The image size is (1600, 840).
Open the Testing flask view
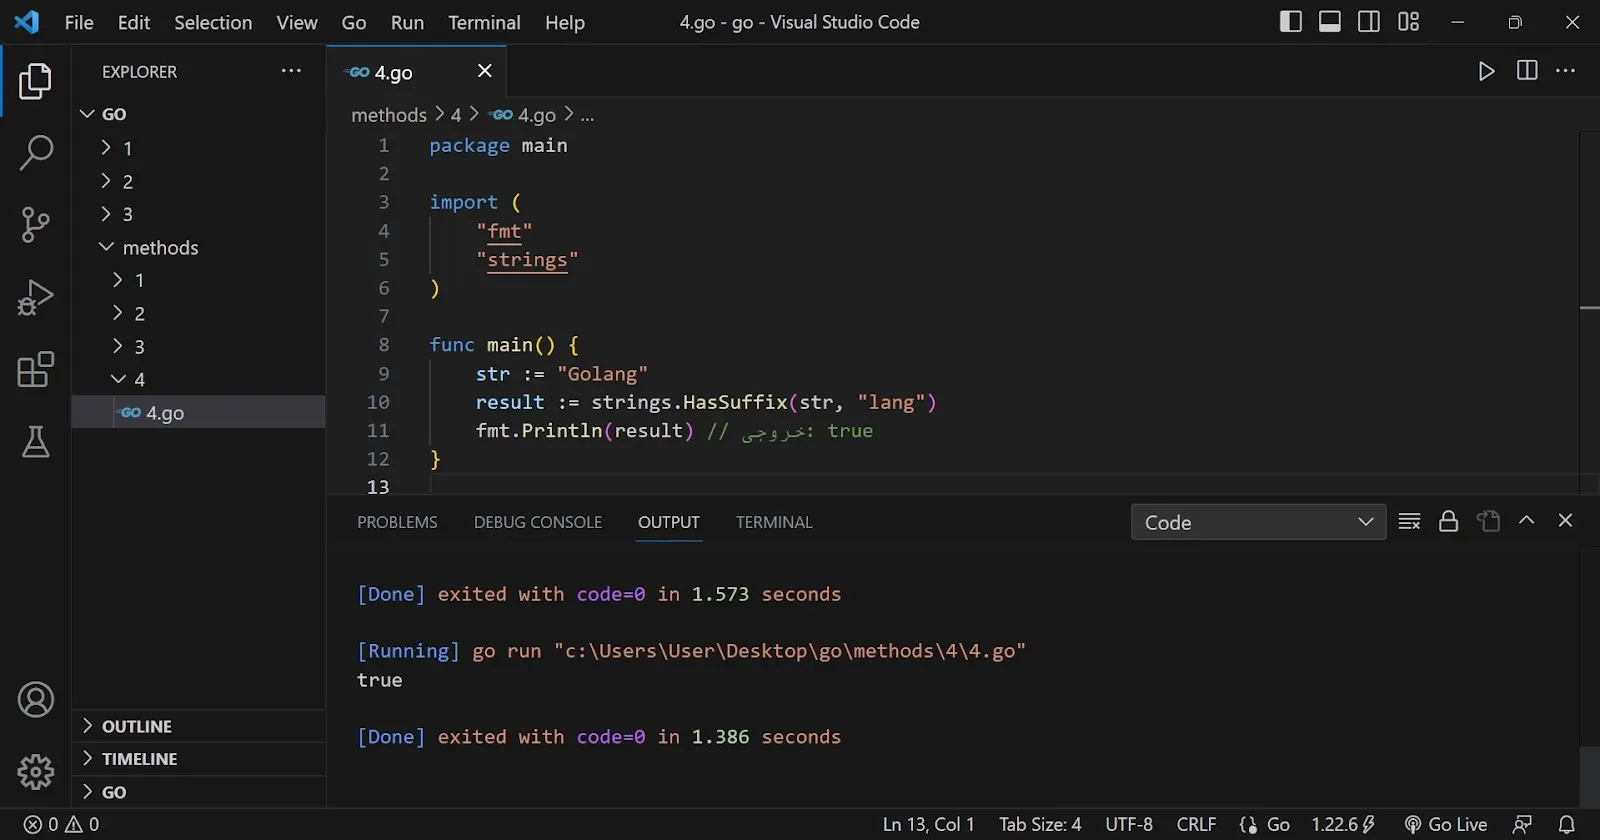[35, 441]
